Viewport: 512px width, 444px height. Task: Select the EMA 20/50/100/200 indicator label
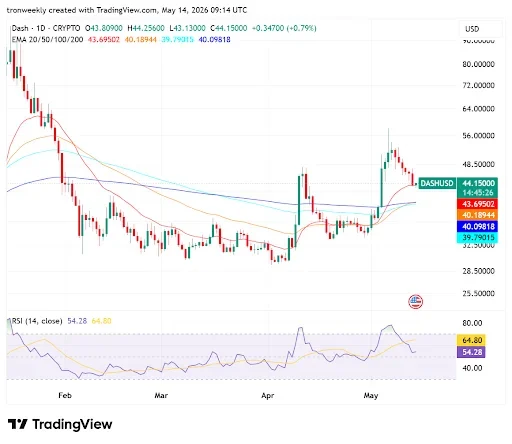pos(47,40)
